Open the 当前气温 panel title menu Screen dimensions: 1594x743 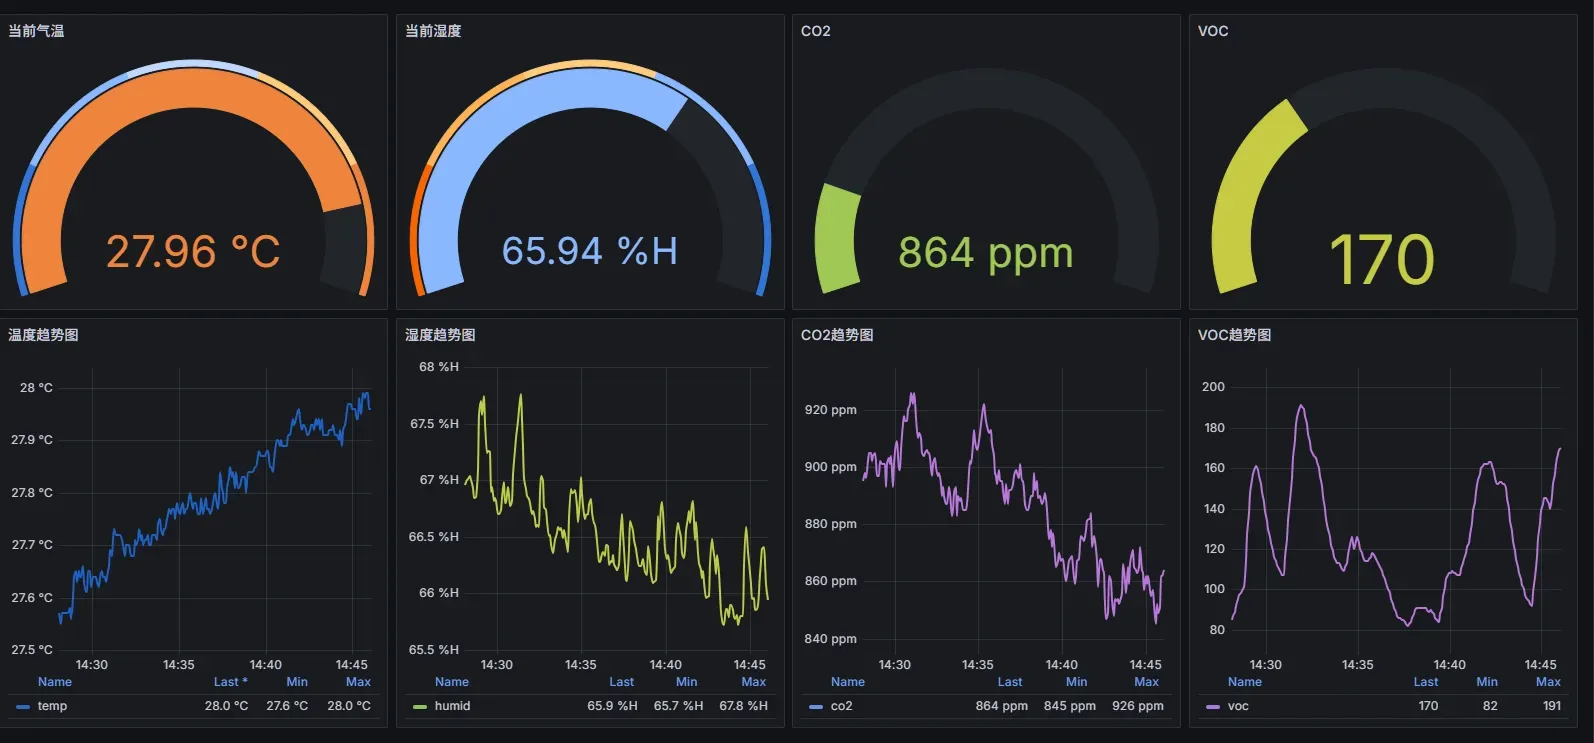point(36,31)
